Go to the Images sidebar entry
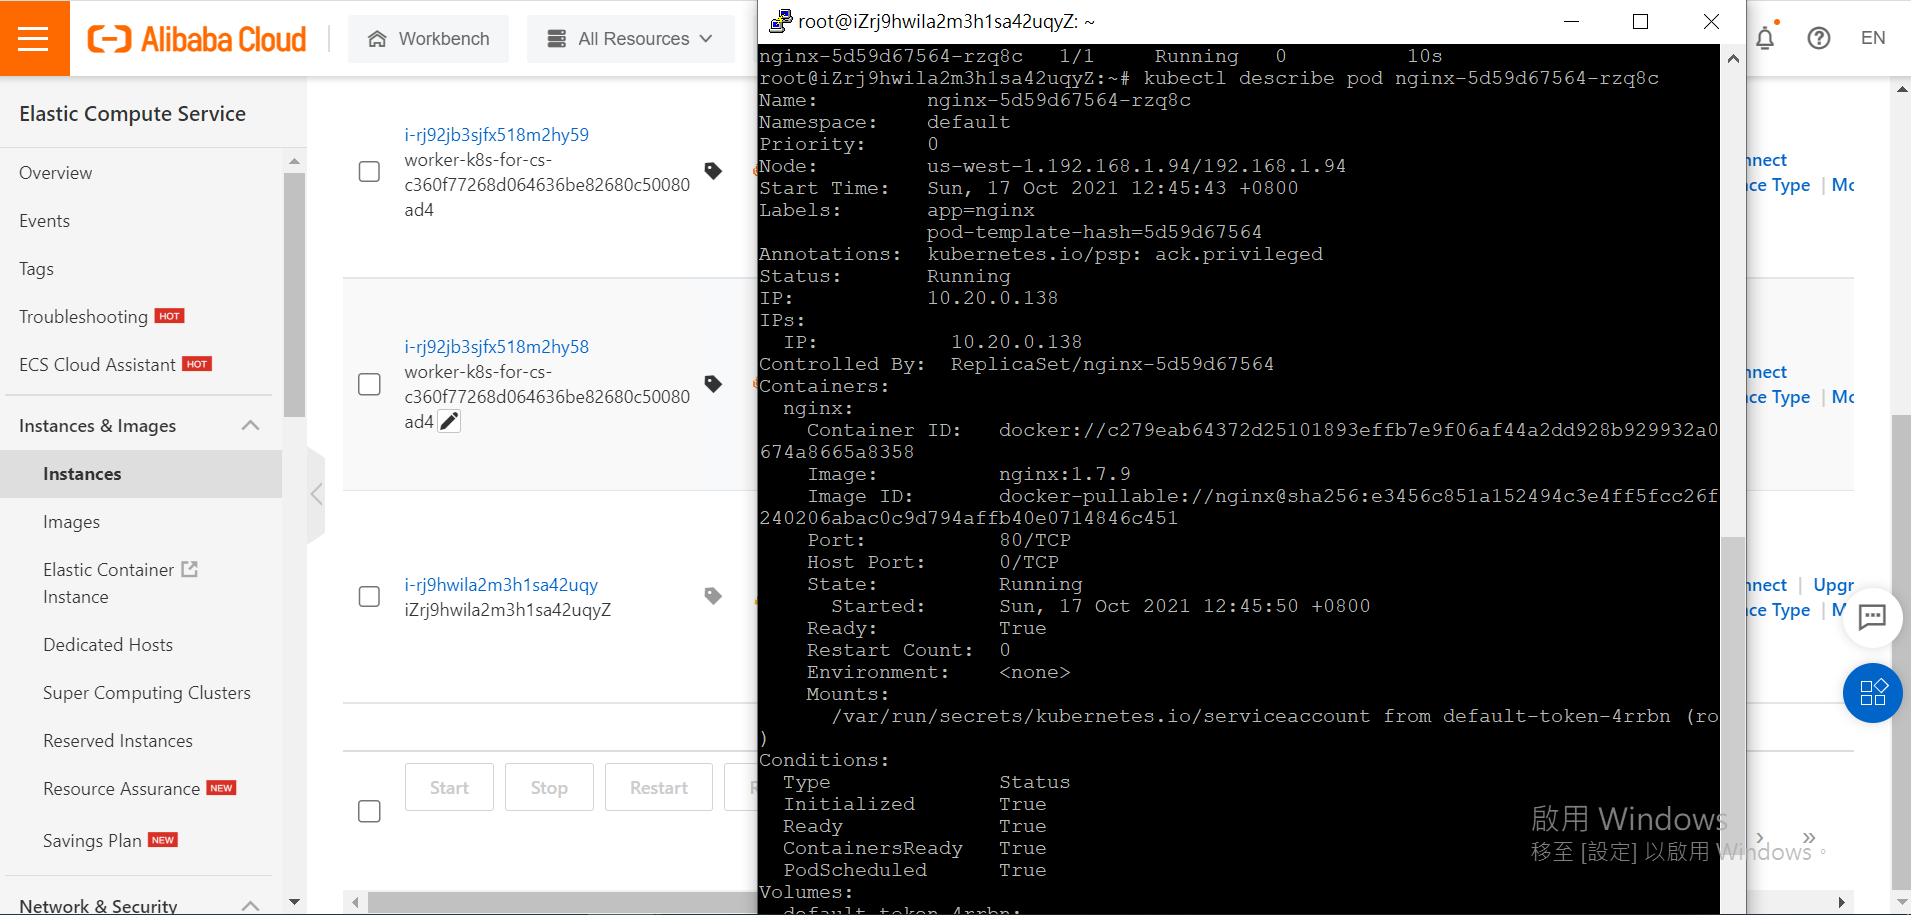1911x915 pixels. [x=71, y=521]
